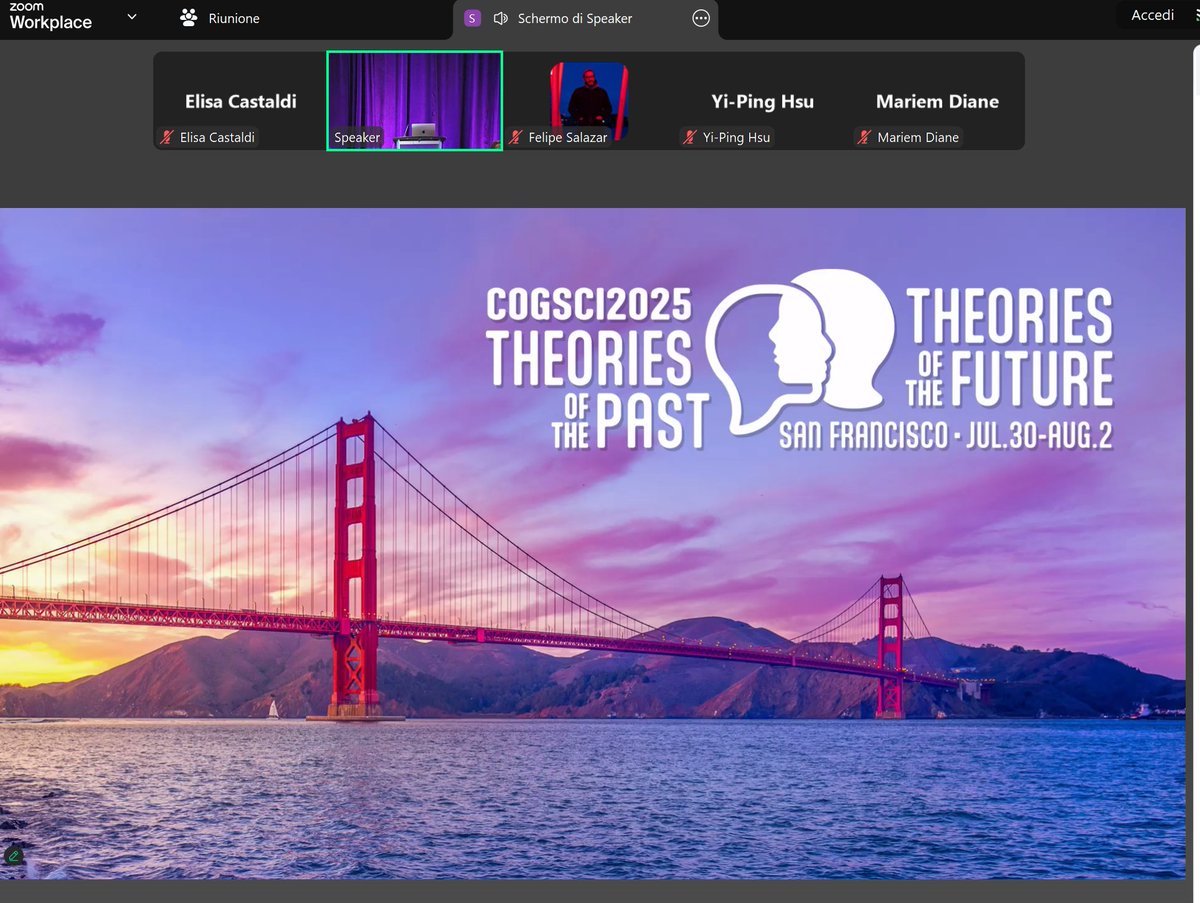The image size is (1200, 903).
Task: Open the meeting annotation pencil tool
Action: pyautogui.click(x=14, y=856)
